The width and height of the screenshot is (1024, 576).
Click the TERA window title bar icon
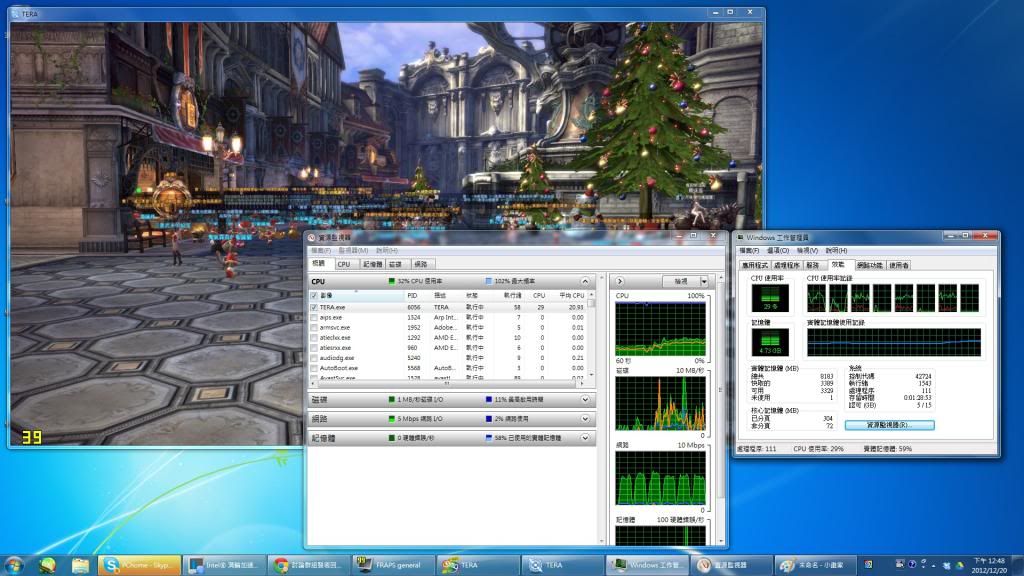pos(15,13)
